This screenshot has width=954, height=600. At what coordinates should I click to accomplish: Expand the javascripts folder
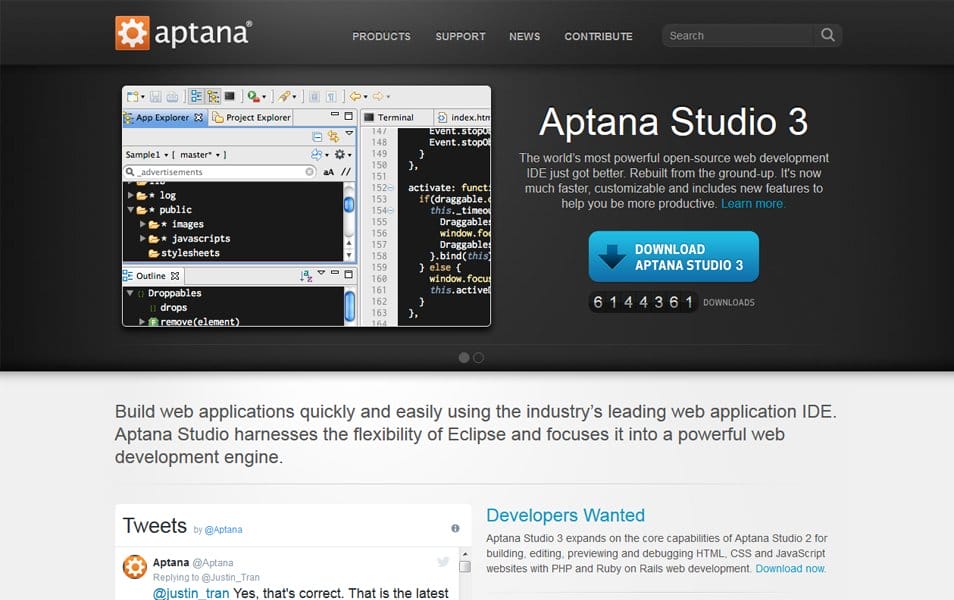[x=142, y=239]
